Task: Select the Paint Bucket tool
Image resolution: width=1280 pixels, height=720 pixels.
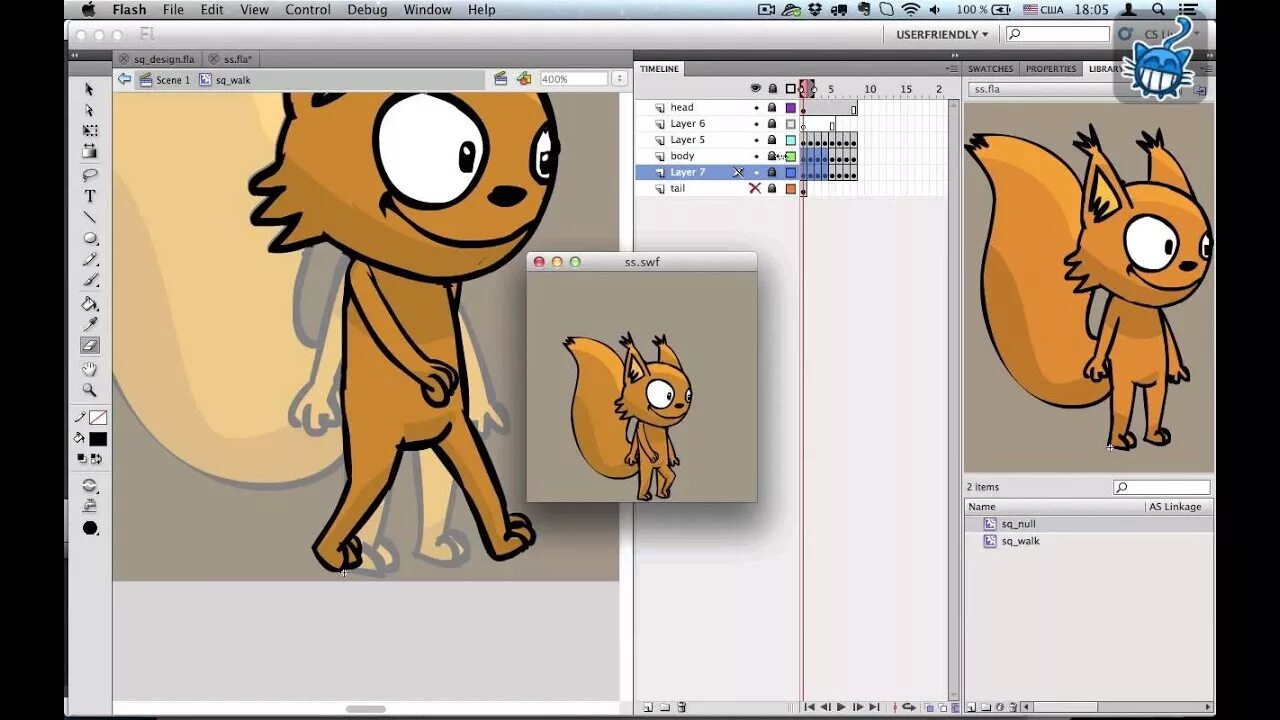Action: coord(90,303)
